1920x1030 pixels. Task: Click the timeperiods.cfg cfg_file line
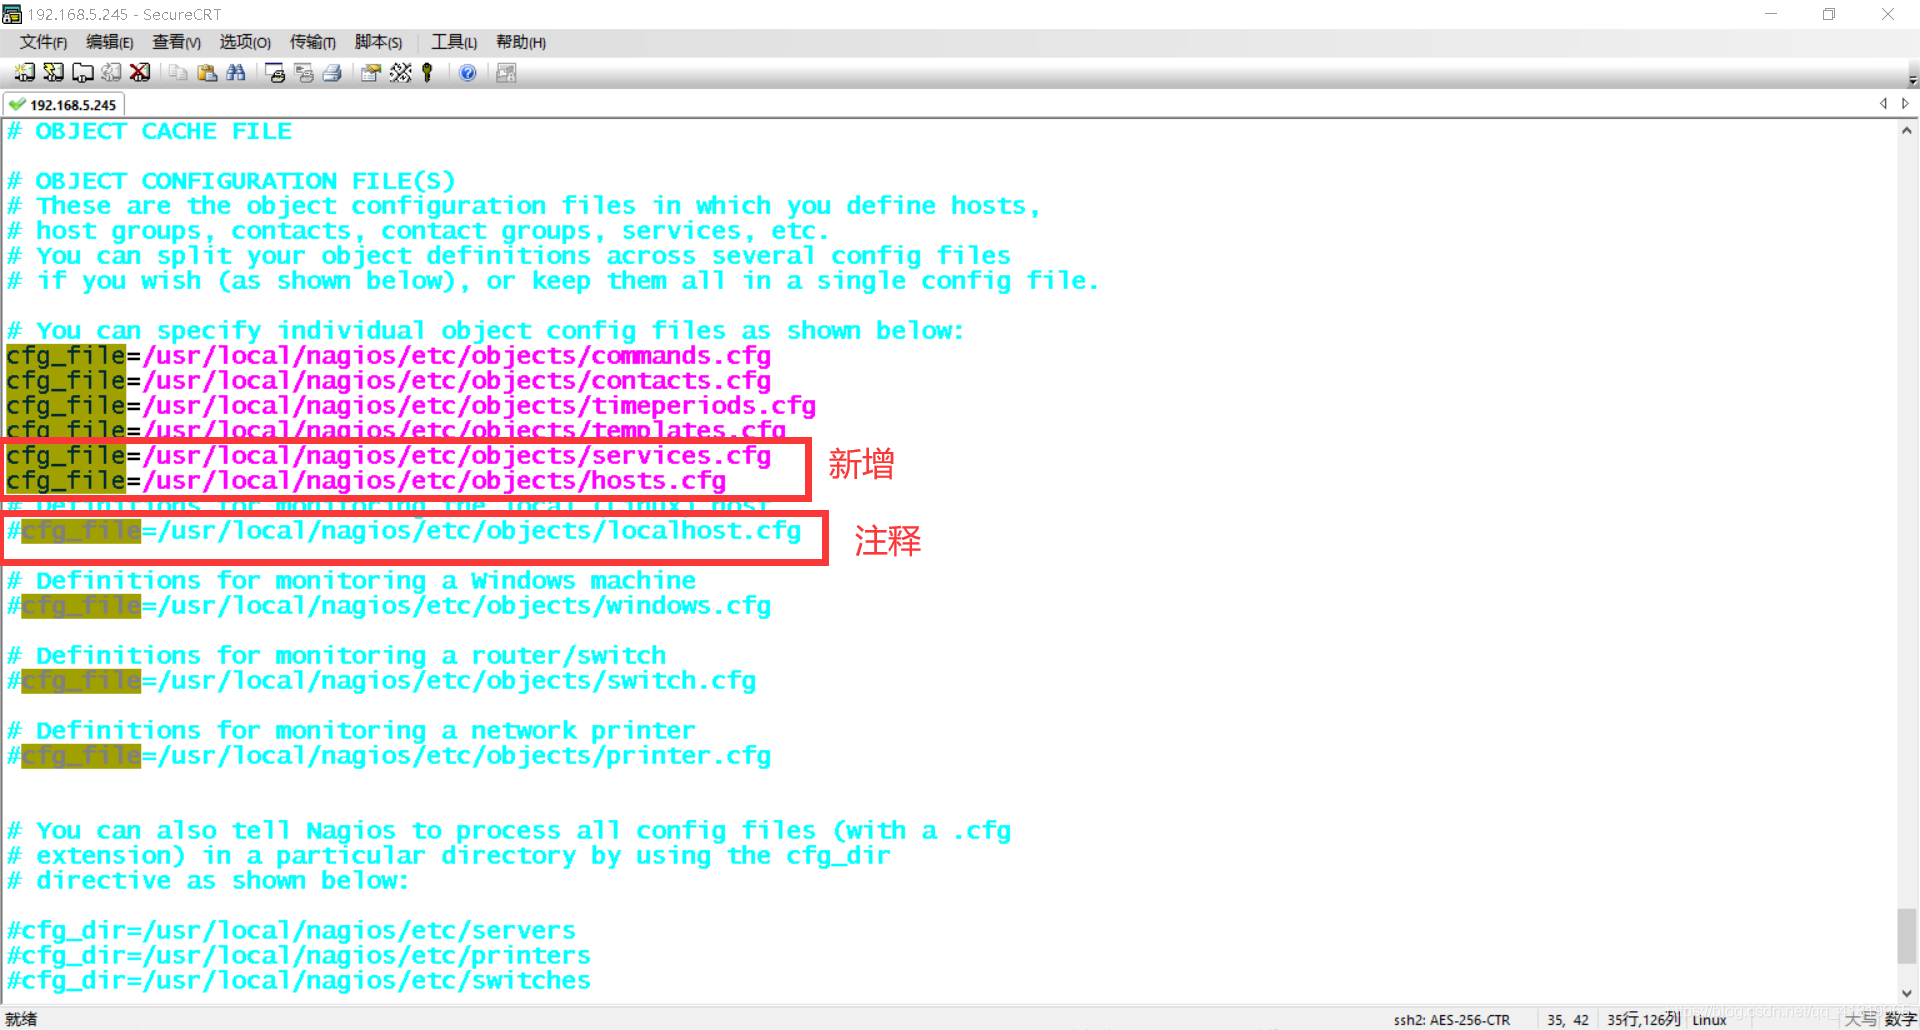click(411, 406)
